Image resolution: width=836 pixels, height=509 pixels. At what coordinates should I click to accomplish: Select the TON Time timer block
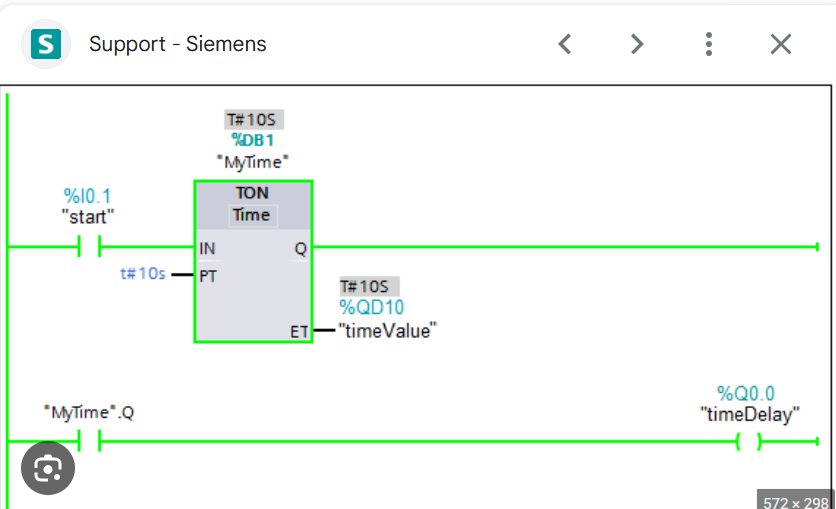pyautogui.click(x=253, y=262)
